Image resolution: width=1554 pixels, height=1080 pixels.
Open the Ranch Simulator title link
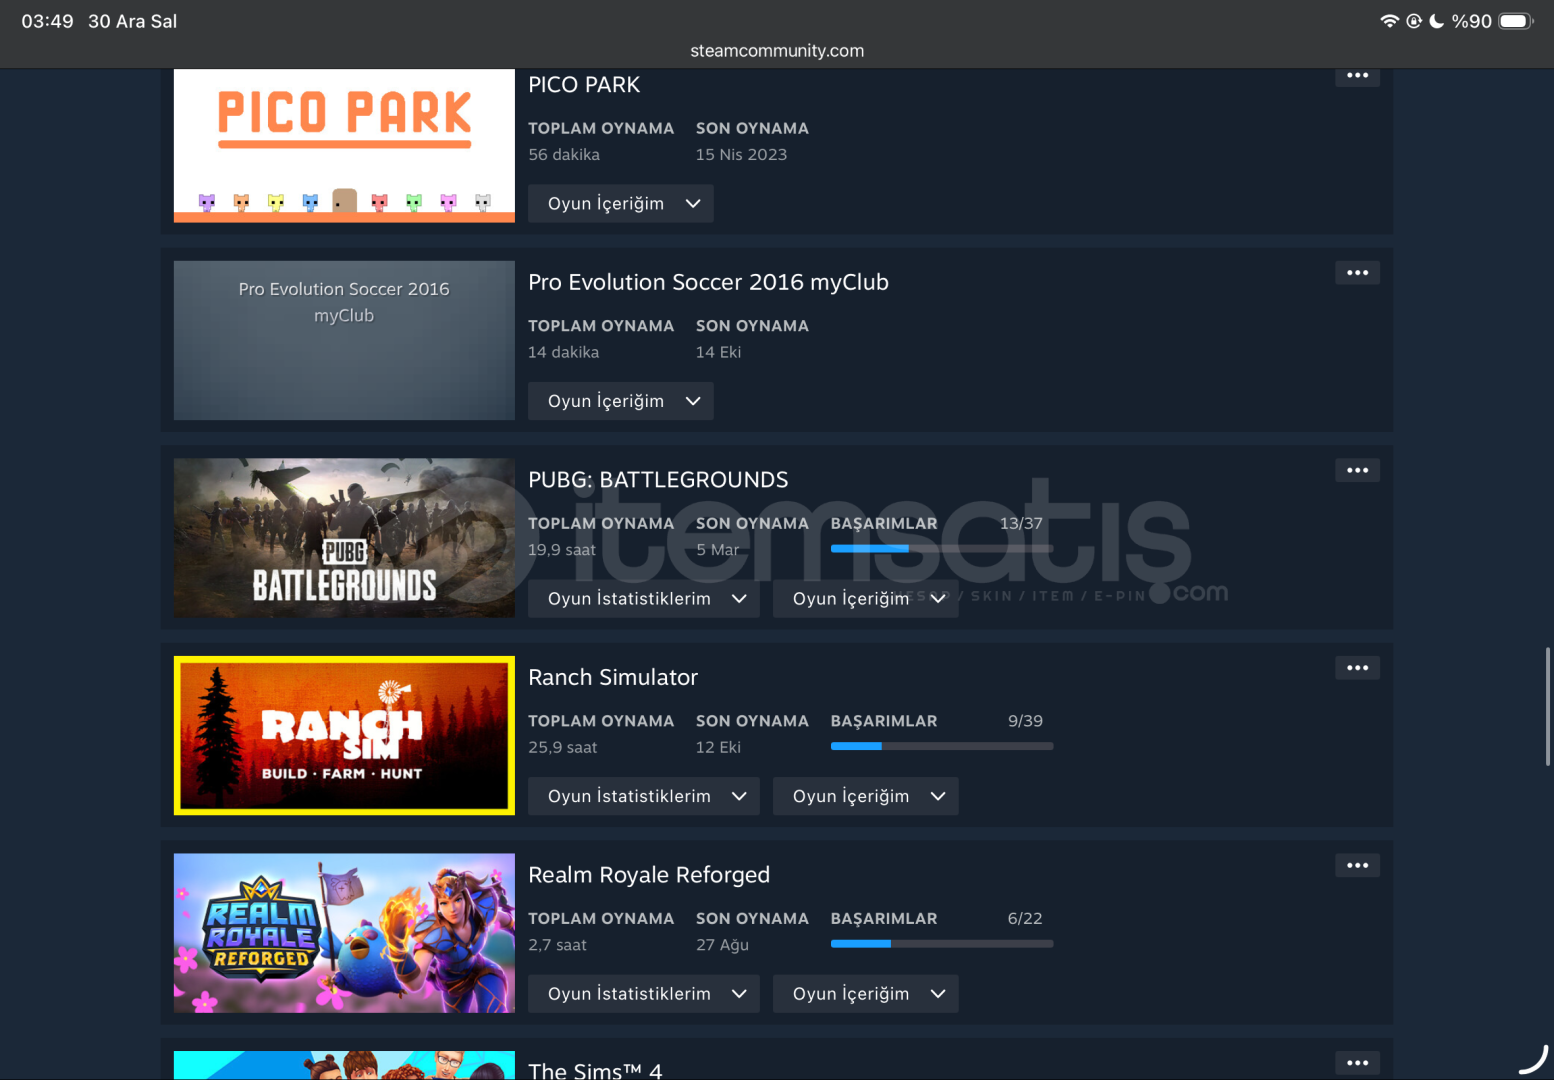pyautogui.click(x=613, y=677)
